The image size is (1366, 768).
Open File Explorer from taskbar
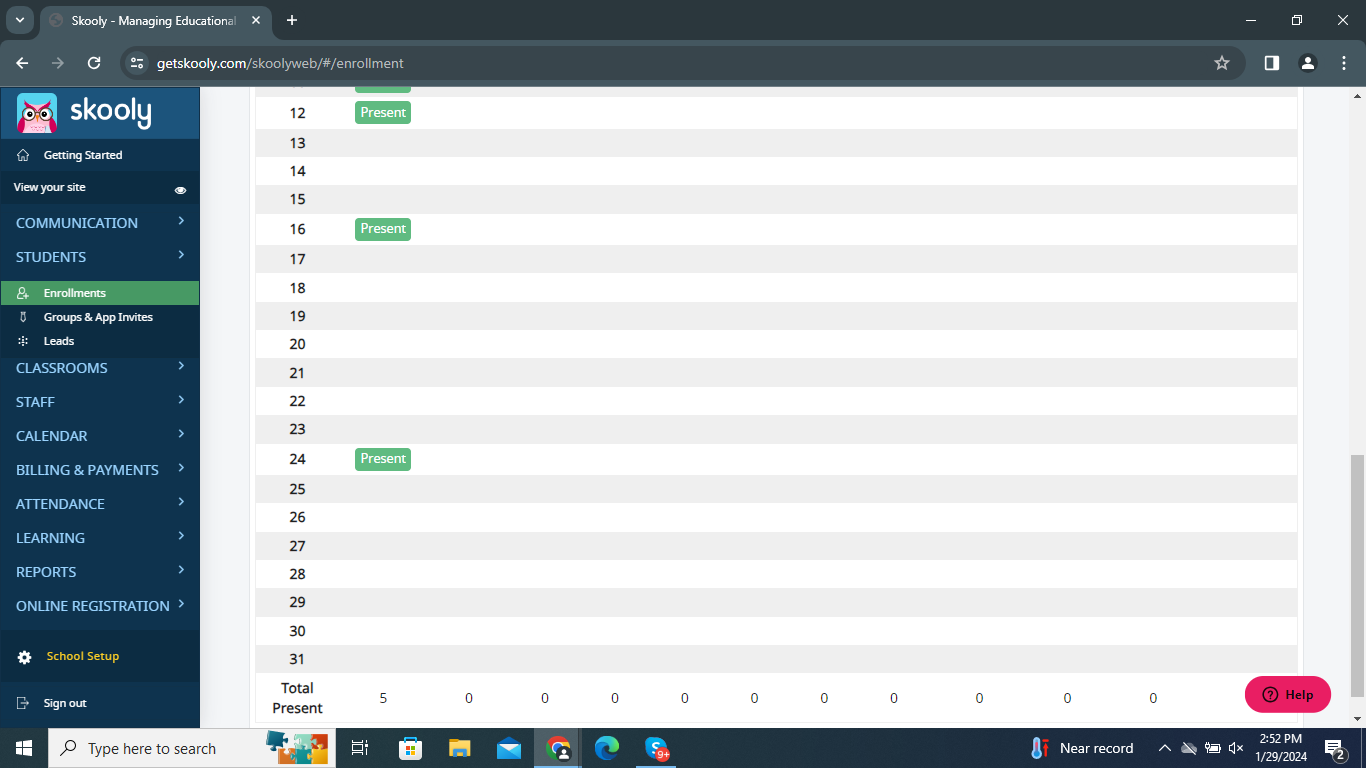click(459, 748)
